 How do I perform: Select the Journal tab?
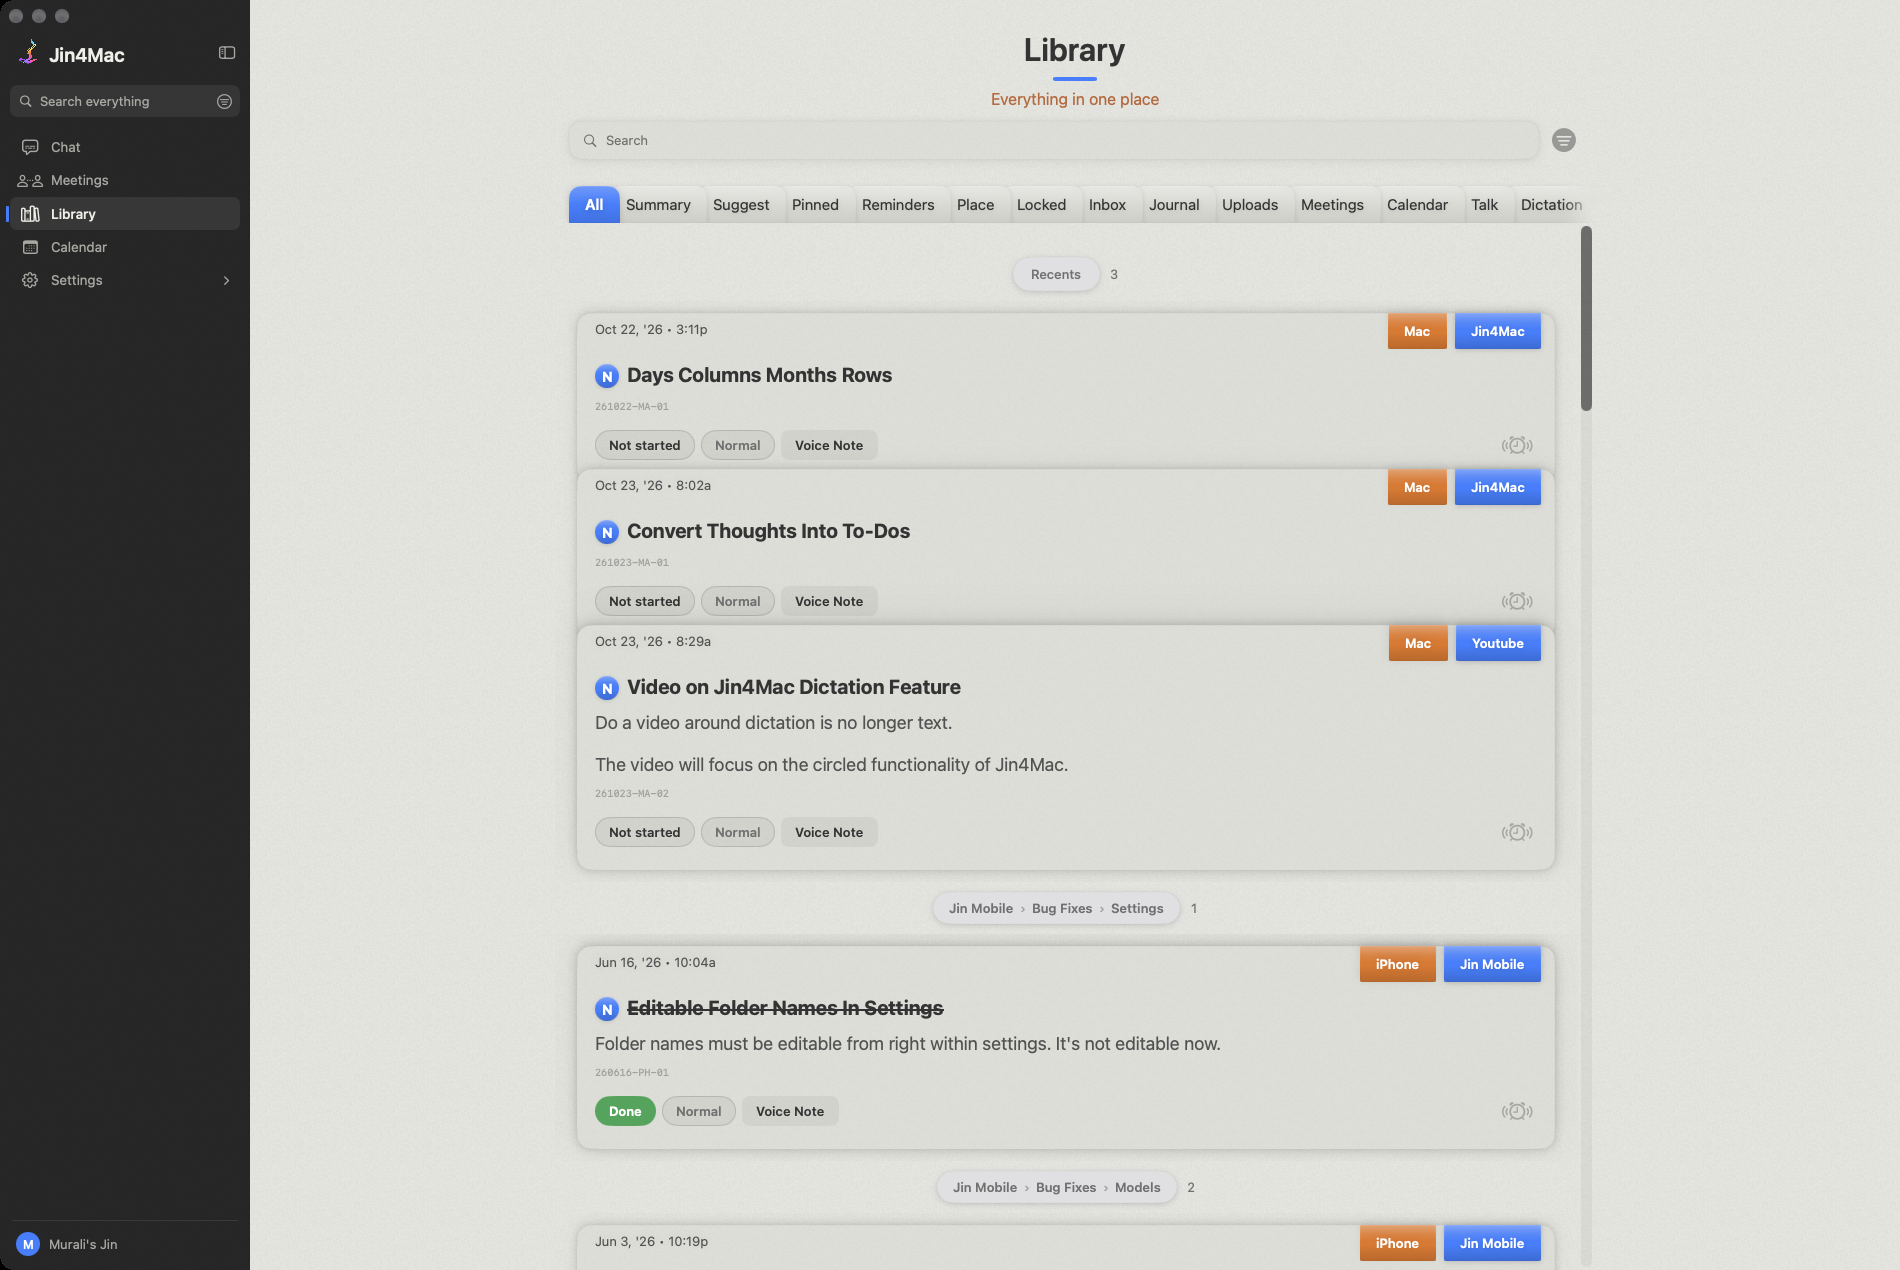(x=1174, y=205)
